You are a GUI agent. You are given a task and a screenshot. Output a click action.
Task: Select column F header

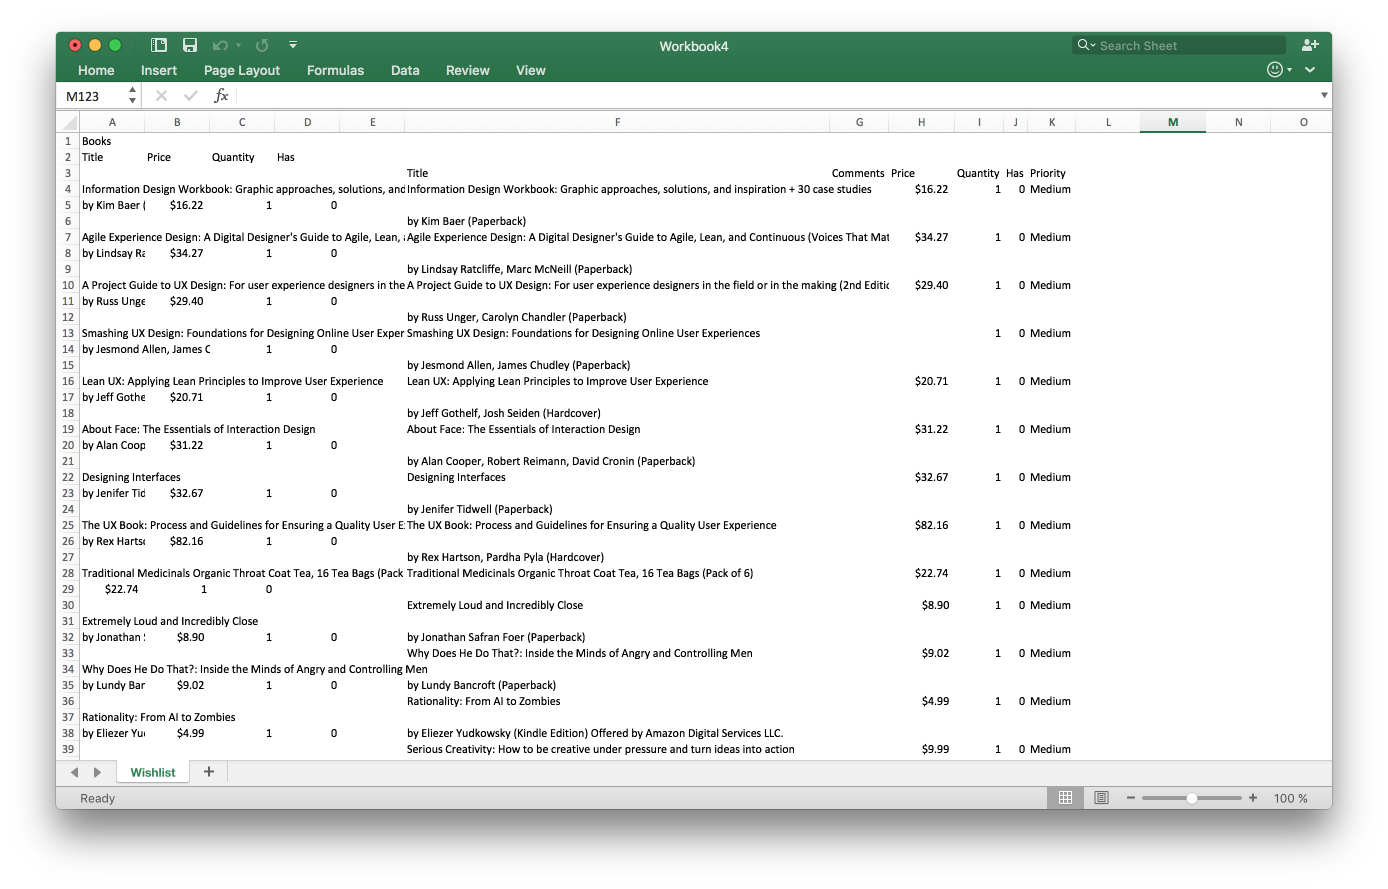pyautogui.click(x=617, y=122)
